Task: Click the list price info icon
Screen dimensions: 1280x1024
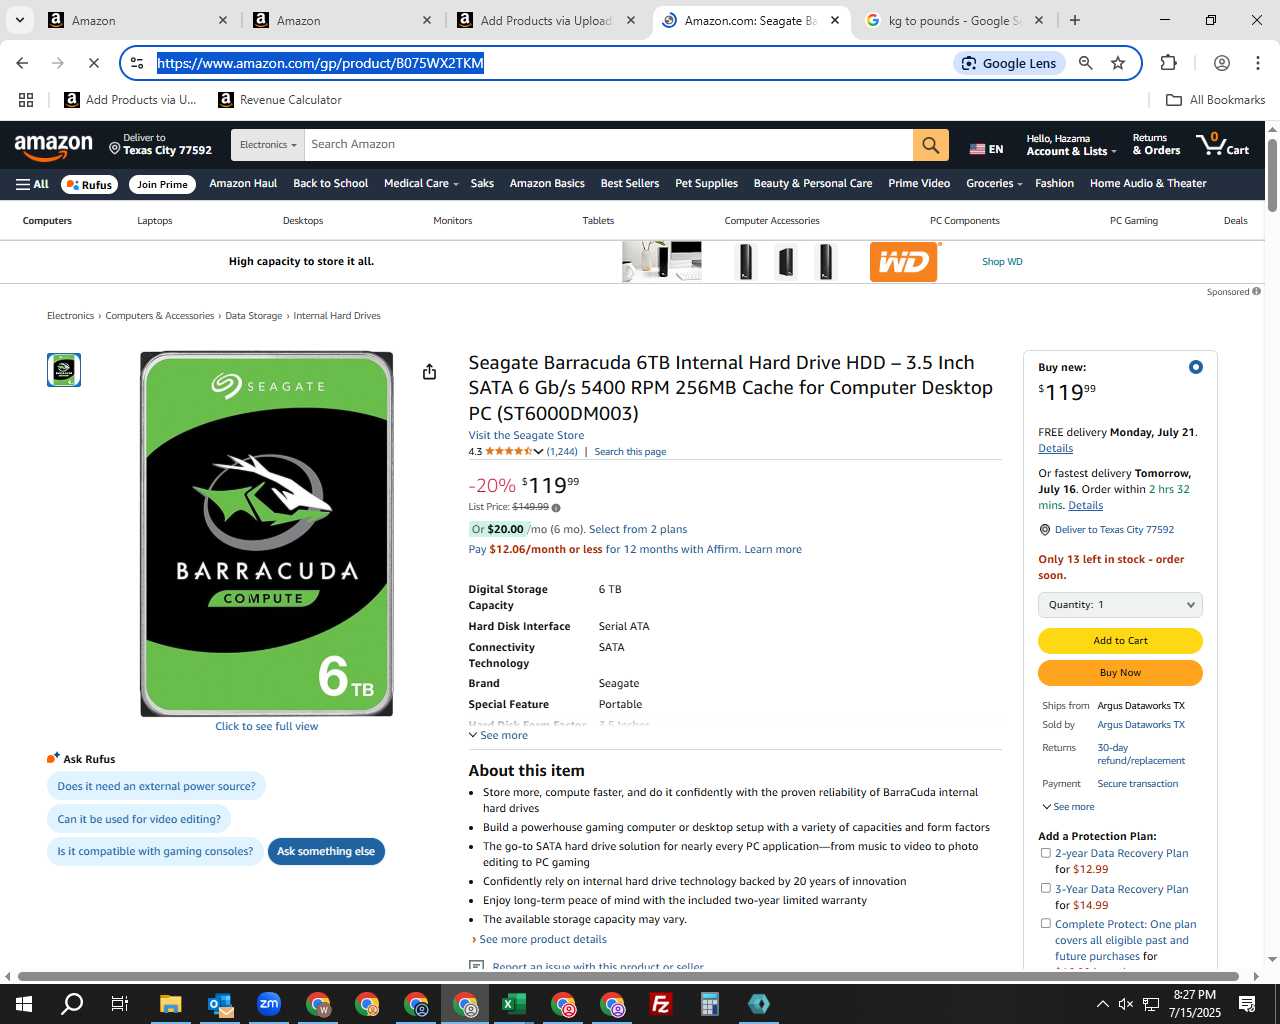Action: click(x=556, y=508)
